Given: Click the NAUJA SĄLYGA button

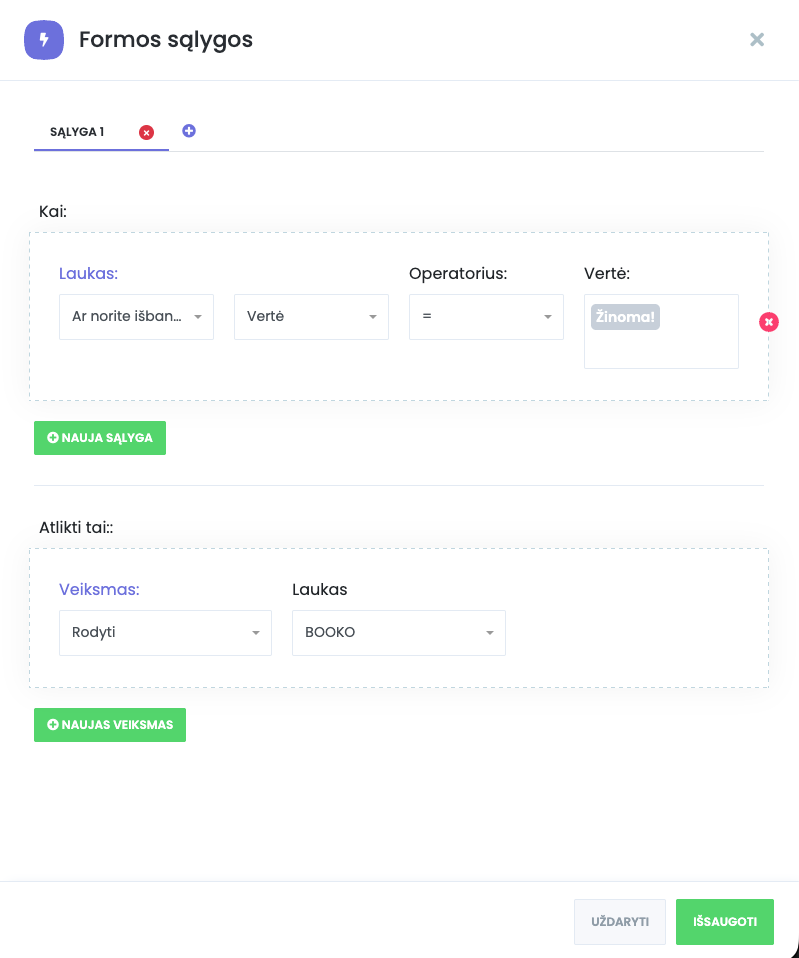Looking at the screenshot, I should pos(100,438).
